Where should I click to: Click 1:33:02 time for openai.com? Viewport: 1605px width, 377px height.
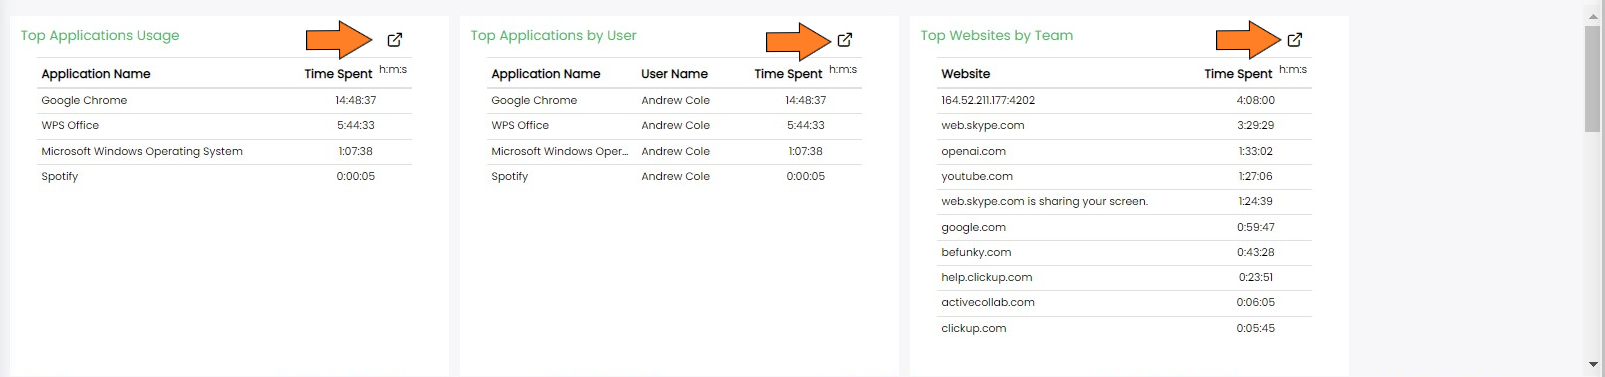click(1256, 151)
